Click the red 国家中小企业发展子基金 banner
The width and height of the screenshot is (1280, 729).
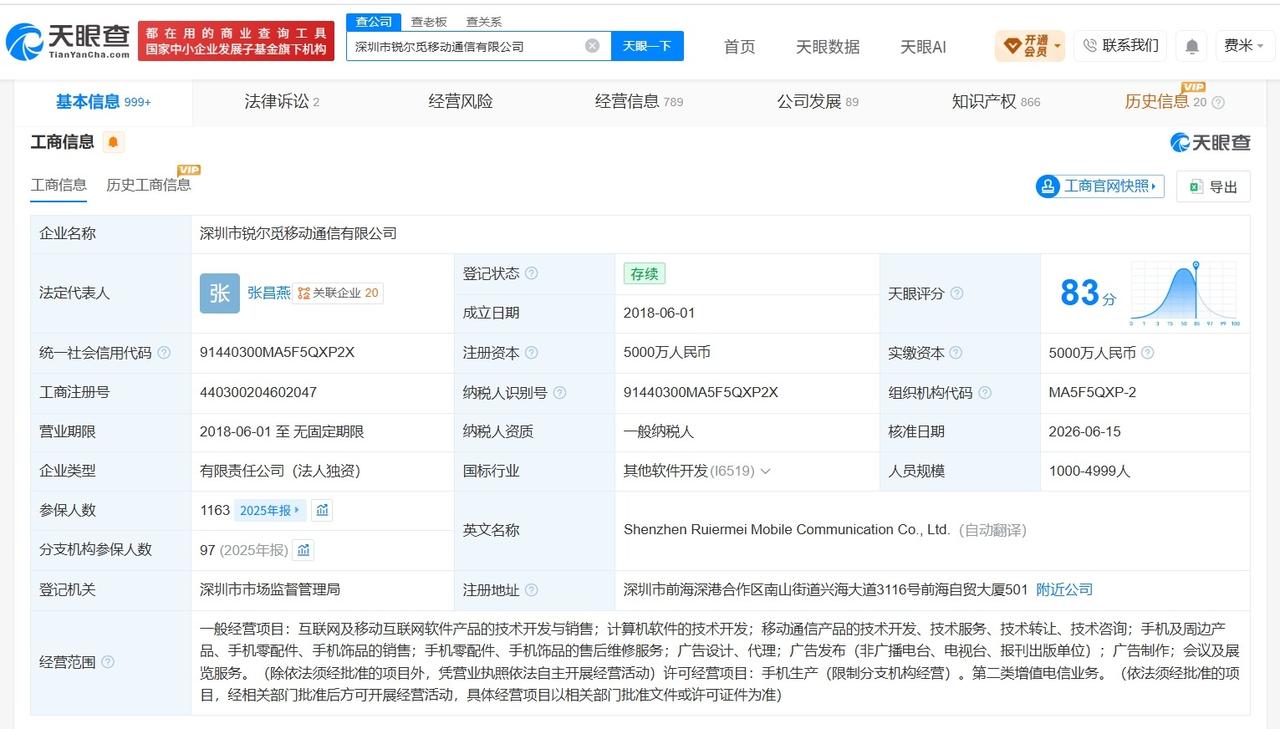pos(236,41)
